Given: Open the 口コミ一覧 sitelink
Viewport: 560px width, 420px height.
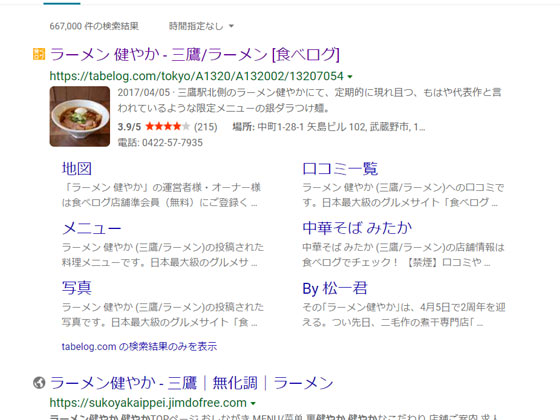Looking at the screenshot, I should [x=340, y=168].
